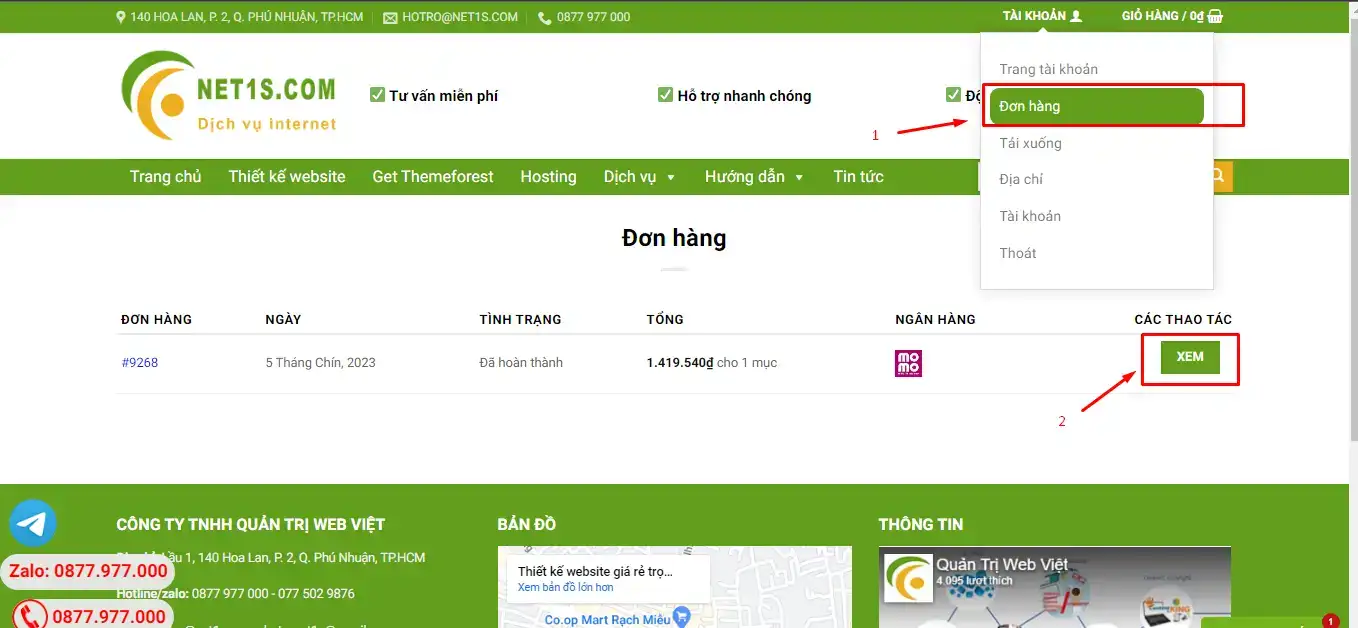The width and height of the screenshot is (1358, 628).
Task: Click the phone icon beside 0877 977 000
Action: [x=542, y=17]
